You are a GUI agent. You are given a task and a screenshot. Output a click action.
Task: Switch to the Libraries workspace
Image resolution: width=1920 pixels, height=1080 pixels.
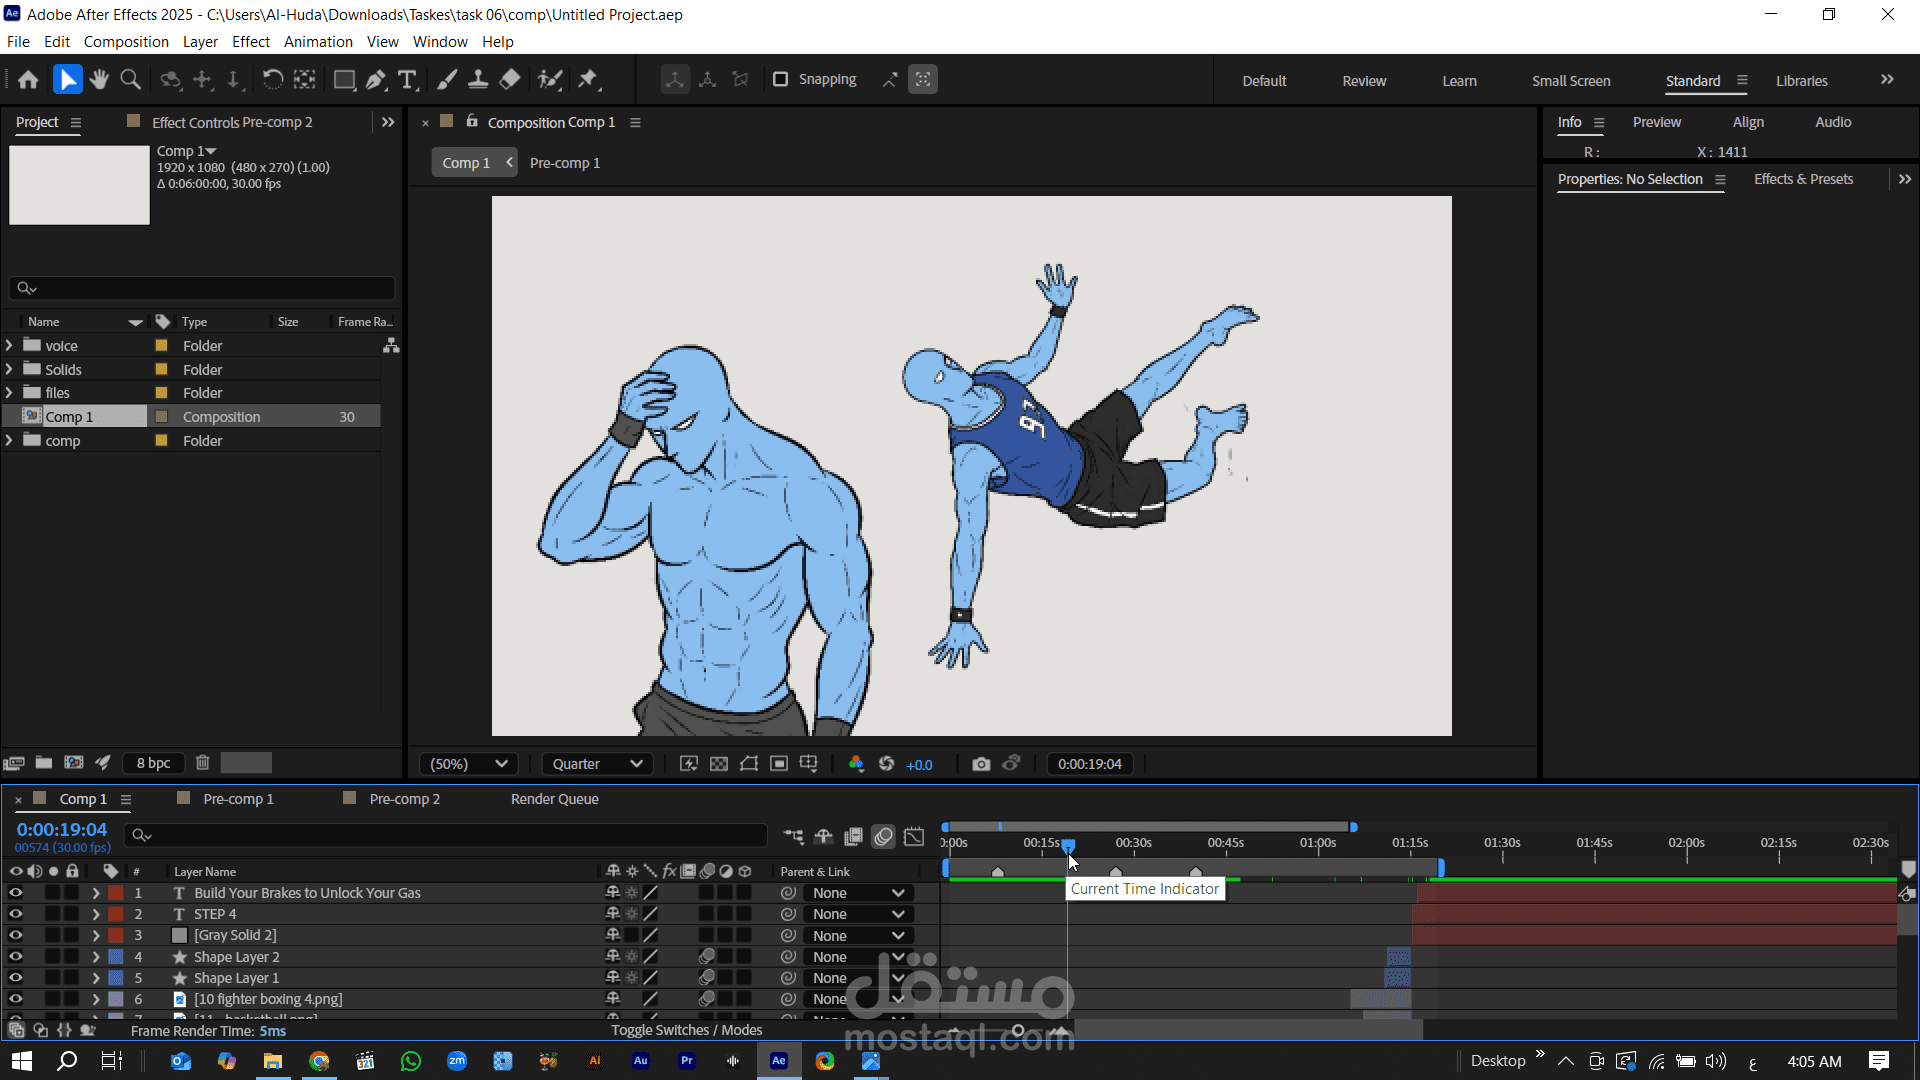pyautogui.click(x=1802, y=81)
